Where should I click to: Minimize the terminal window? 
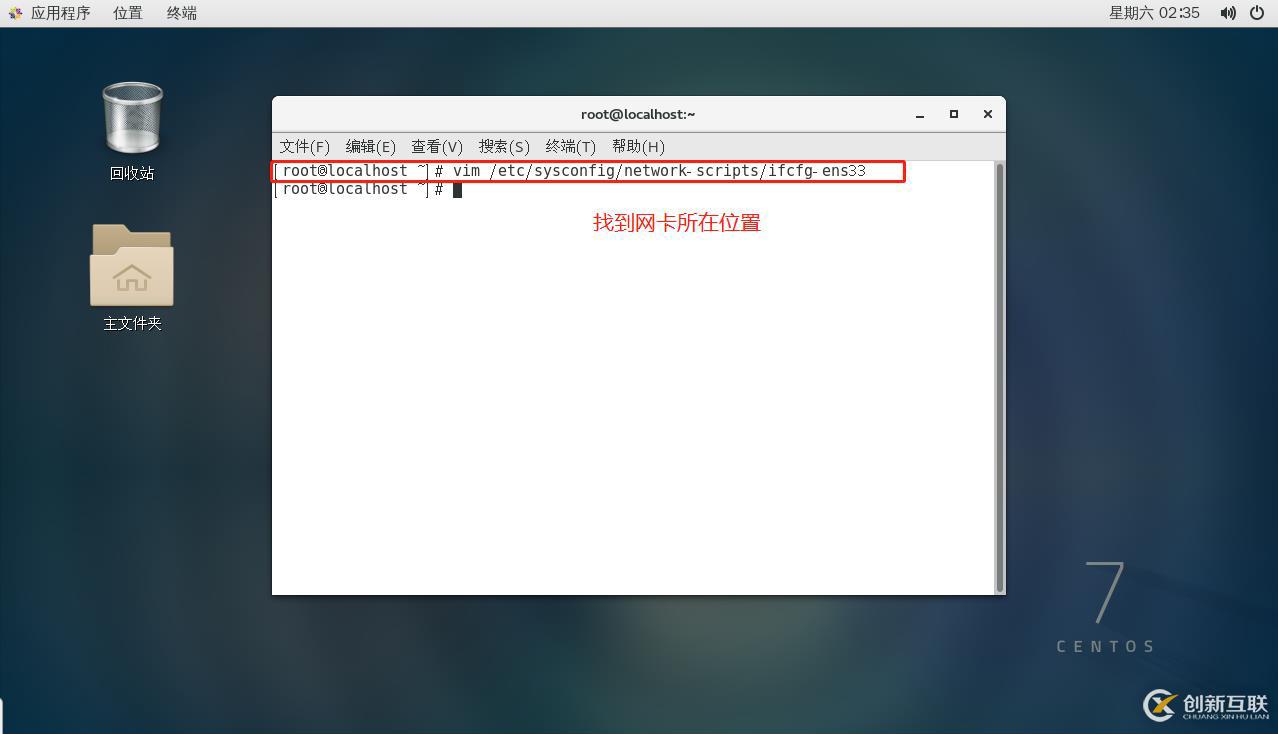click(x=920, y=114)
